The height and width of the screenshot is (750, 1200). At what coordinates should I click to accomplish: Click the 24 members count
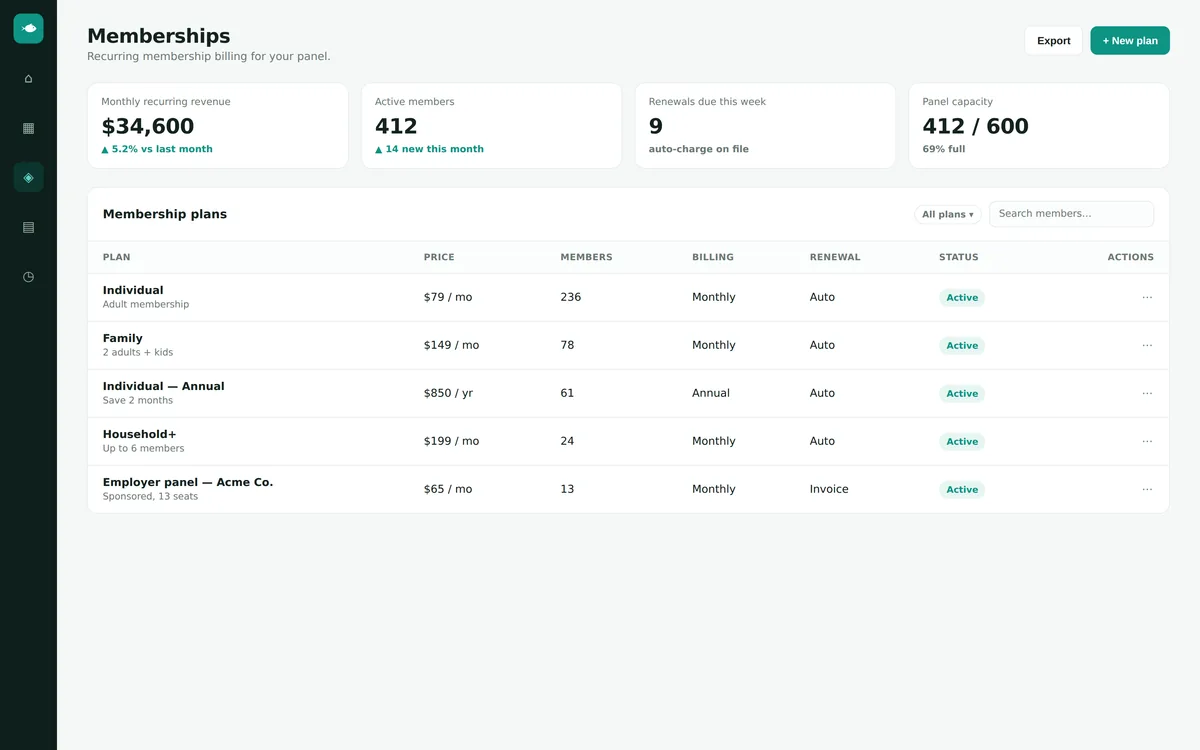click(567, 441)
